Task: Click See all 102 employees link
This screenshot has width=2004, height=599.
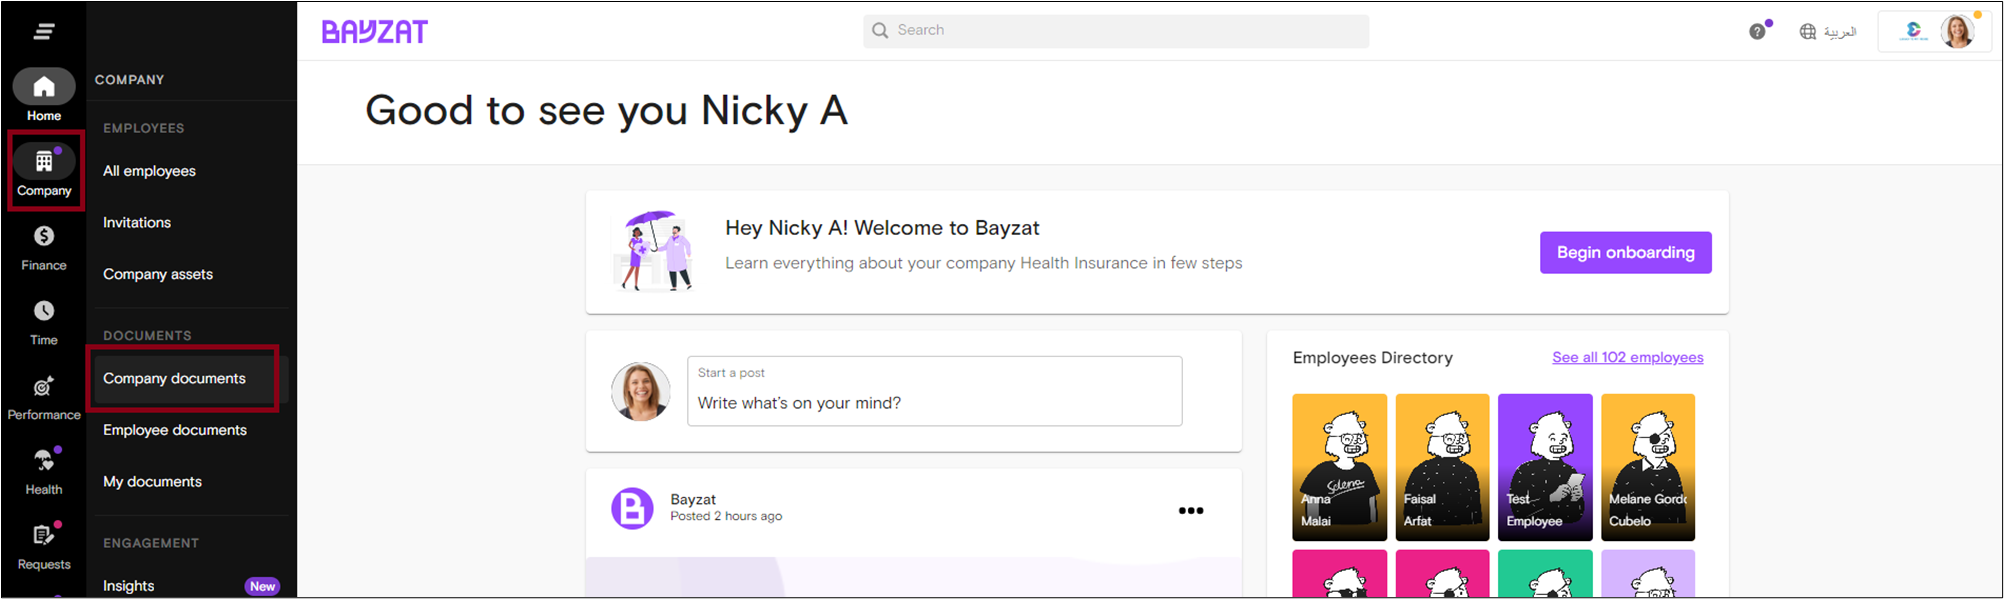Action: (x=1627, y=358)
